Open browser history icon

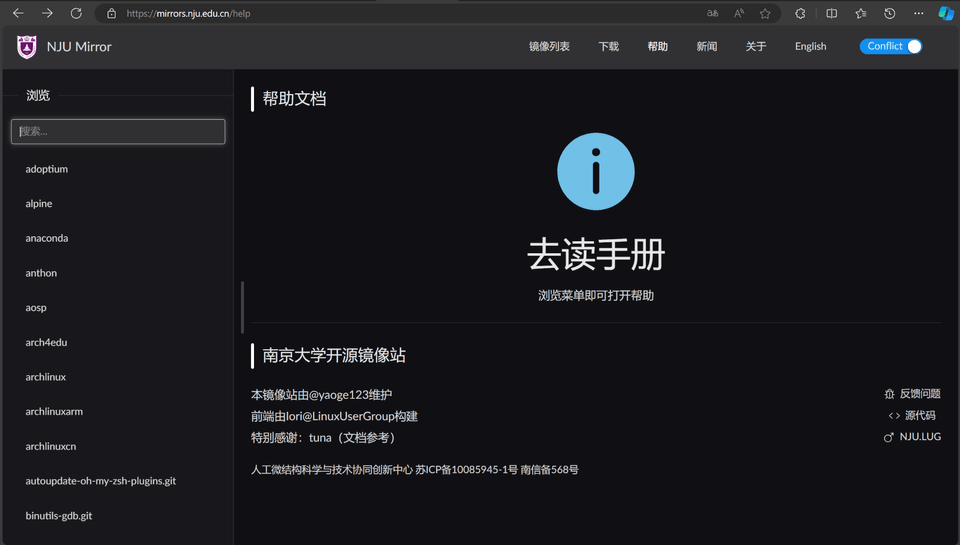click(890, 14)
